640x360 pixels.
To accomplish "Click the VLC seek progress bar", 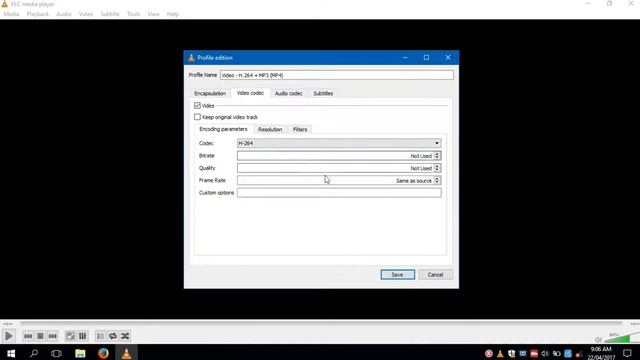I will [321, 324].
